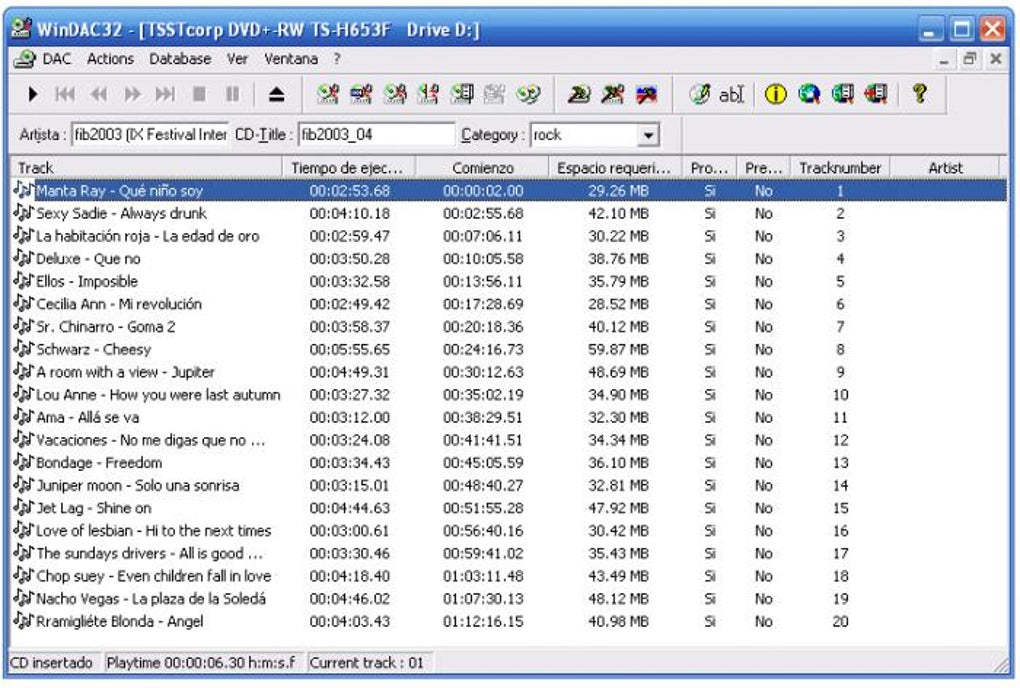Screen dimensions: 1020x688
Task: Click the globe internet database icon
Action: pyautogui.click(x=809, y=95)
